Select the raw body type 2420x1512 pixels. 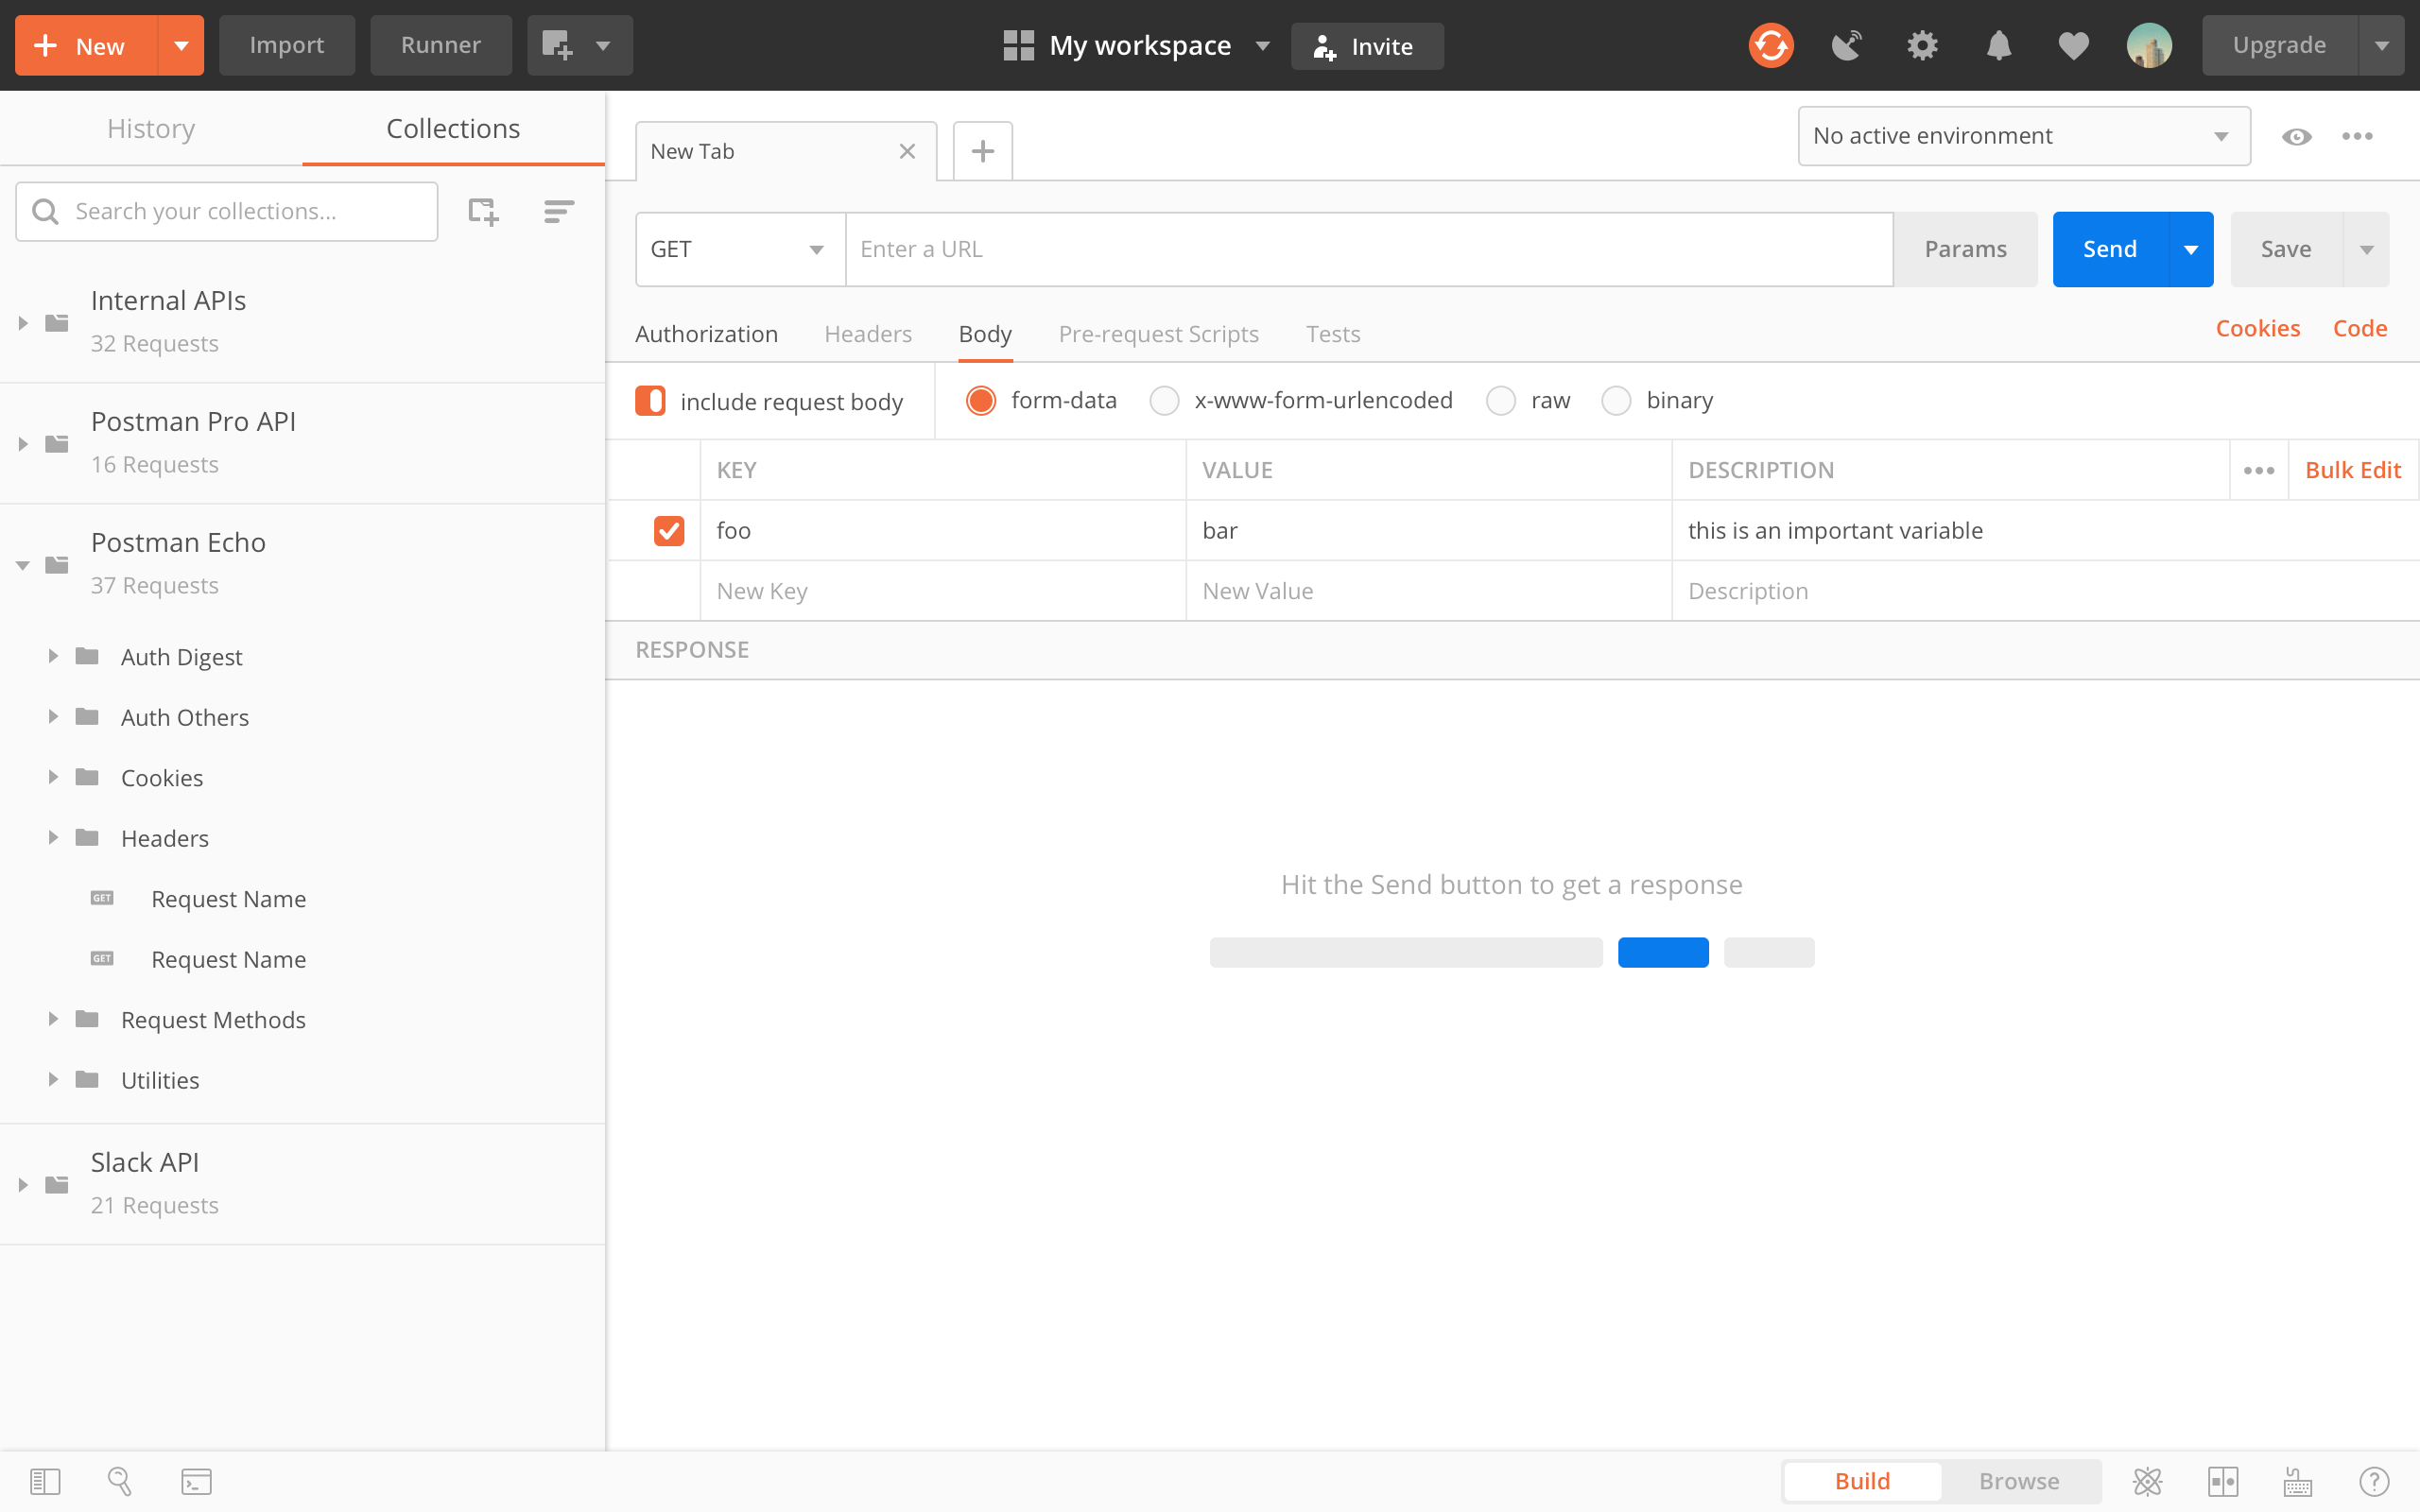click(x=1500, y=401)
